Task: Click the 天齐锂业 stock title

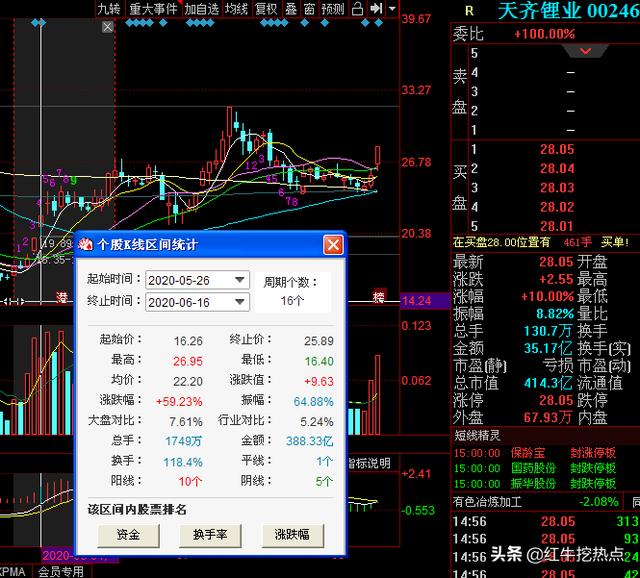Action: (539, 11)
